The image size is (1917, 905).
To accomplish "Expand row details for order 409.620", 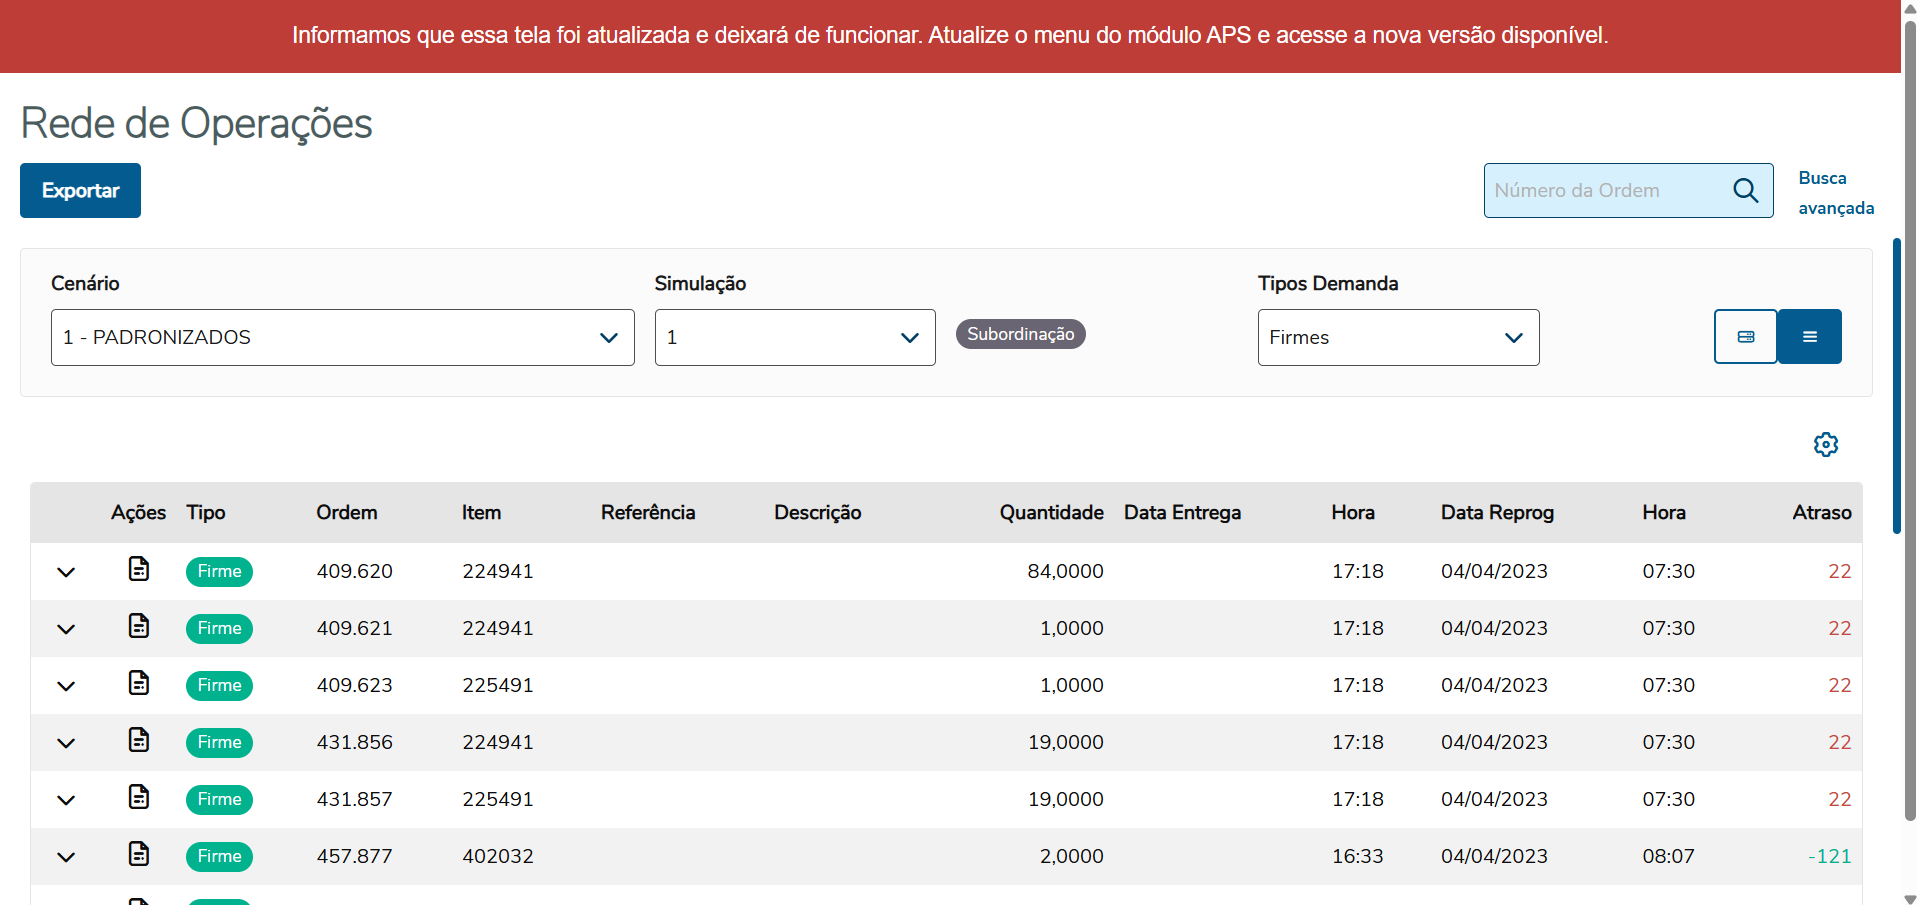I will click(x=66, y=572).
